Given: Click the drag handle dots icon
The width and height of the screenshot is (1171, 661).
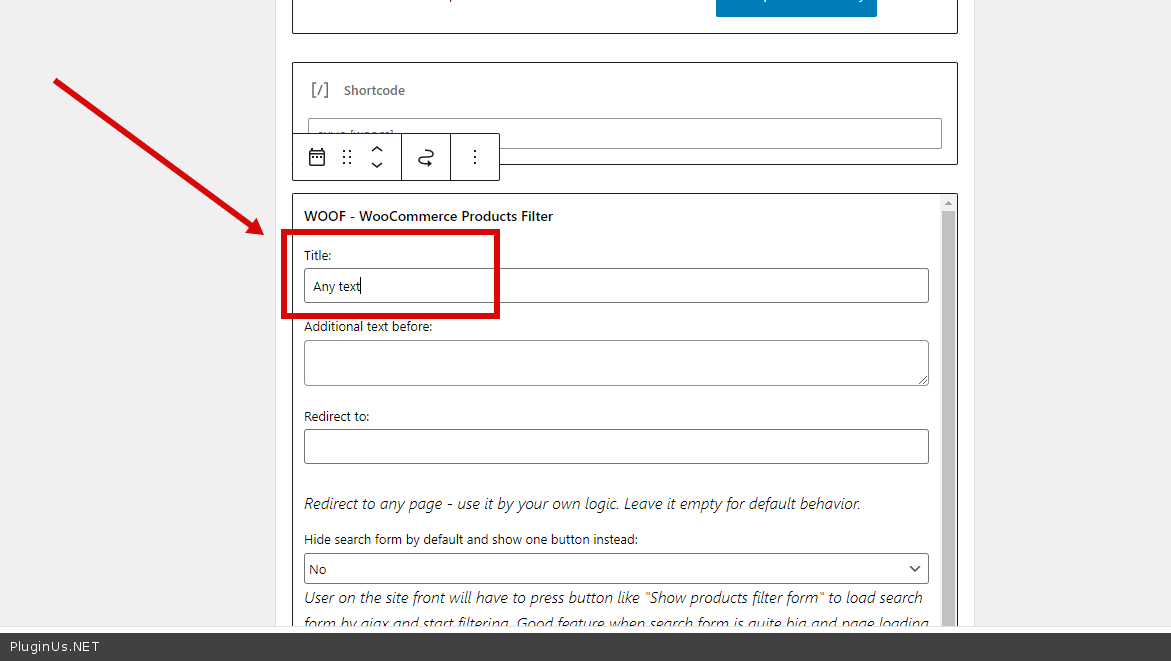Looking at the screenshot, I should (x=347, y=157).
